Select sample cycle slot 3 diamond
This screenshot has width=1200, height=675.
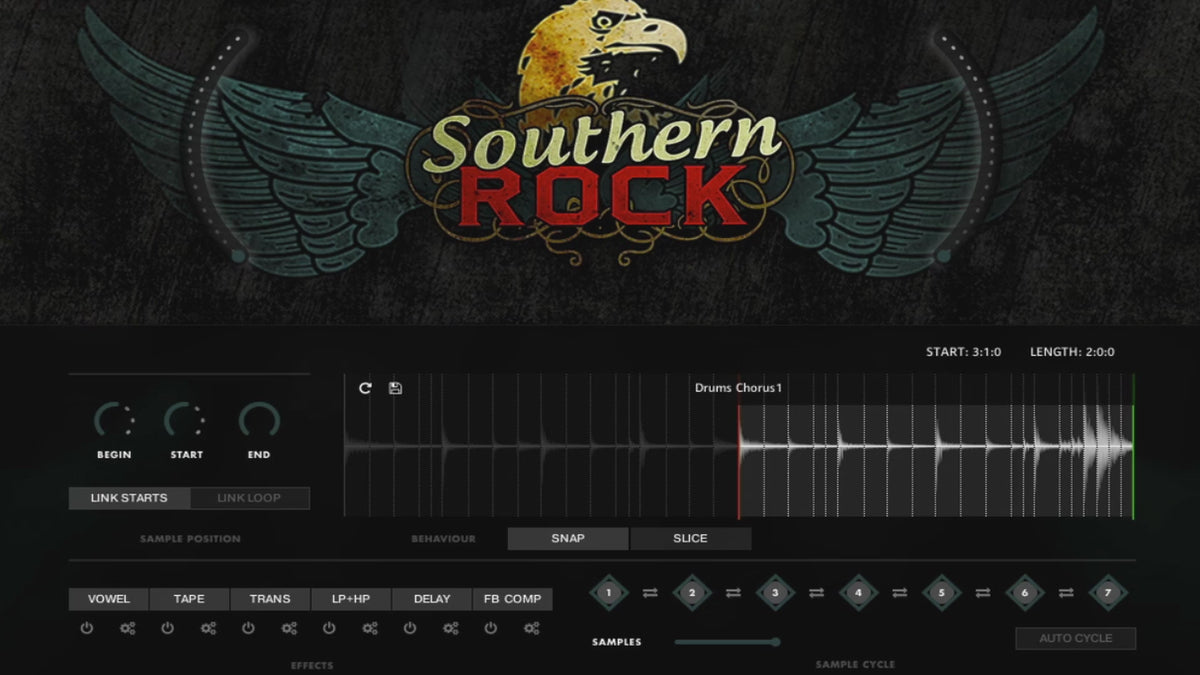tap(775, 593)
